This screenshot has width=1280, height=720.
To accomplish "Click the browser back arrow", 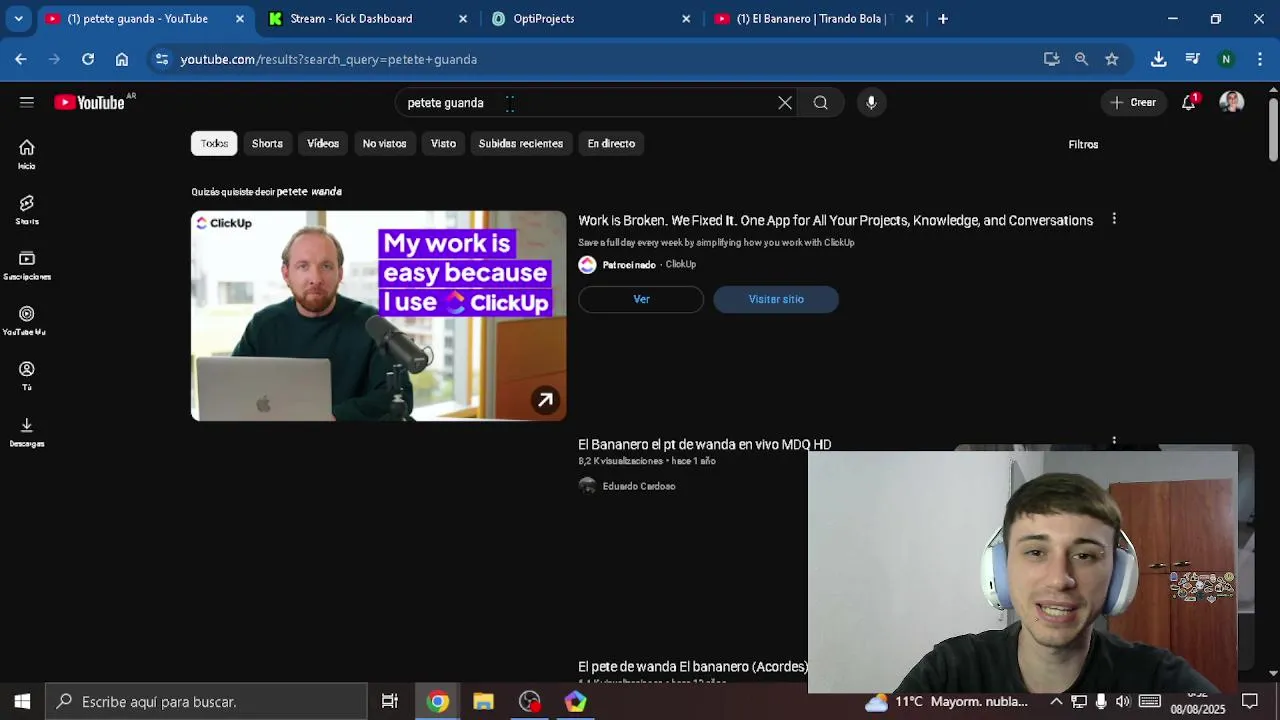I will tap(21, 59).
